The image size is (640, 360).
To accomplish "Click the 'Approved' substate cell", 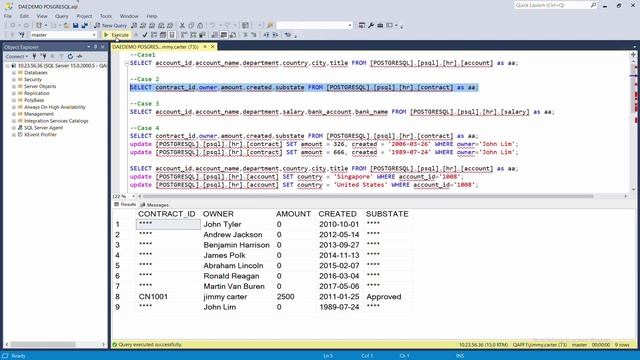I will click(x=384, y=297).
